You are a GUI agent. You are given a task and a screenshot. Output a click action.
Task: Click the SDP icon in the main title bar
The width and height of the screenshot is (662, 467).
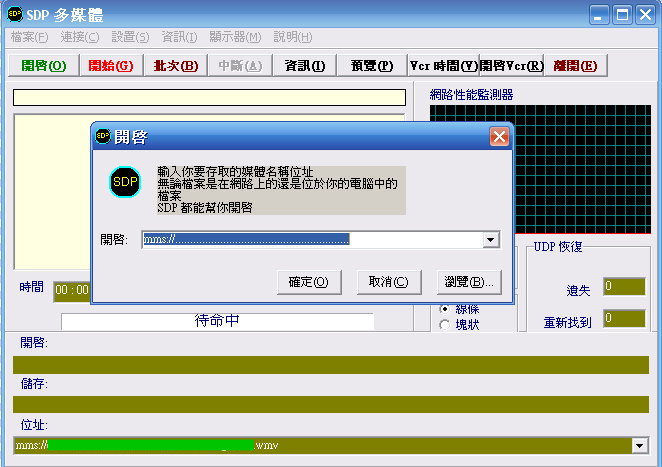15,14
